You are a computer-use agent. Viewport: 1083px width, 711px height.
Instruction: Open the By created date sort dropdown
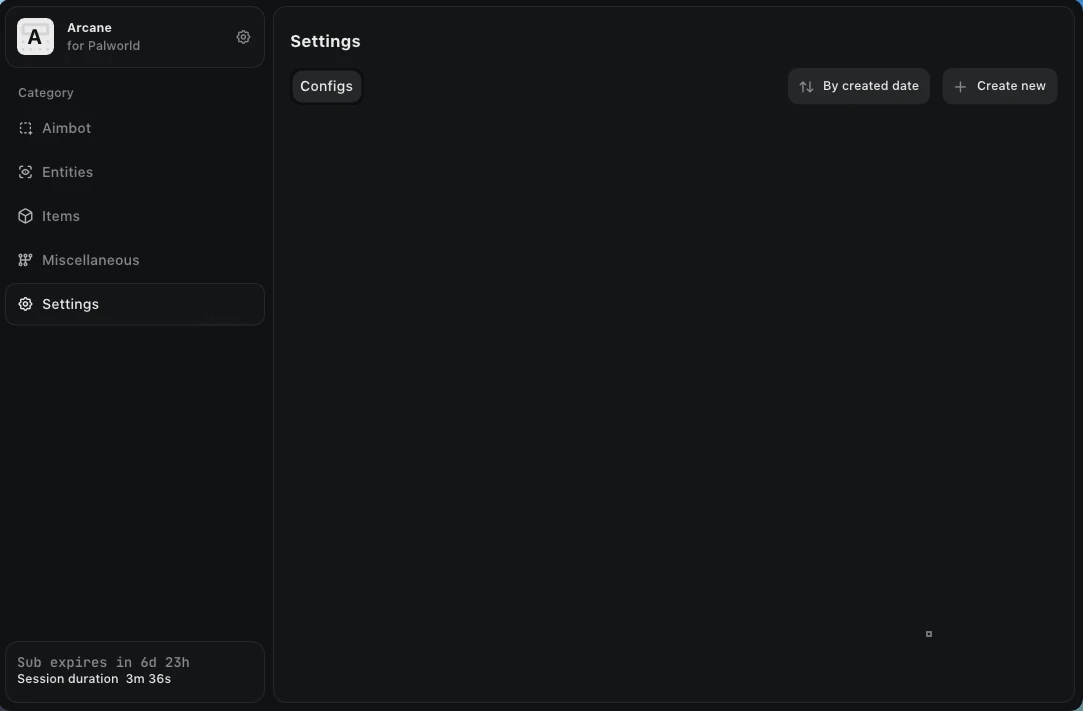859,86
